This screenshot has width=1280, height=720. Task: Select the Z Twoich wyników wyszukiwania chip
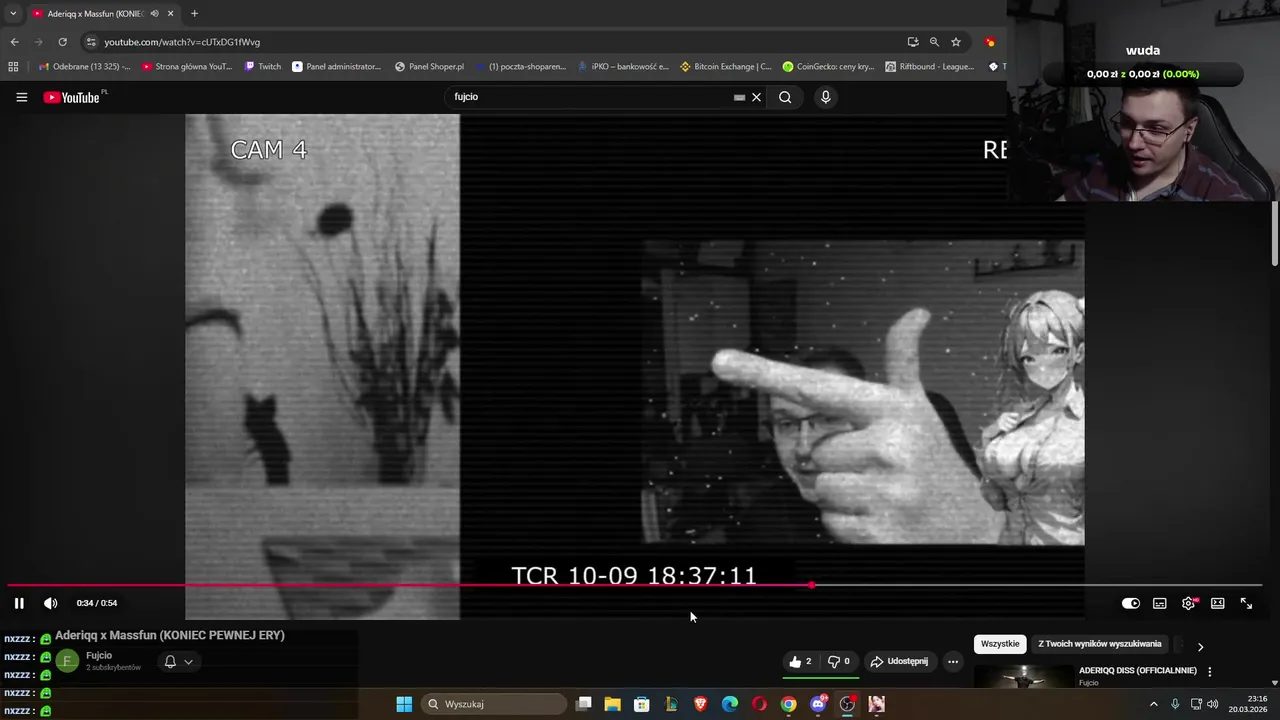pyautogui.click(x=1100, y=644)
